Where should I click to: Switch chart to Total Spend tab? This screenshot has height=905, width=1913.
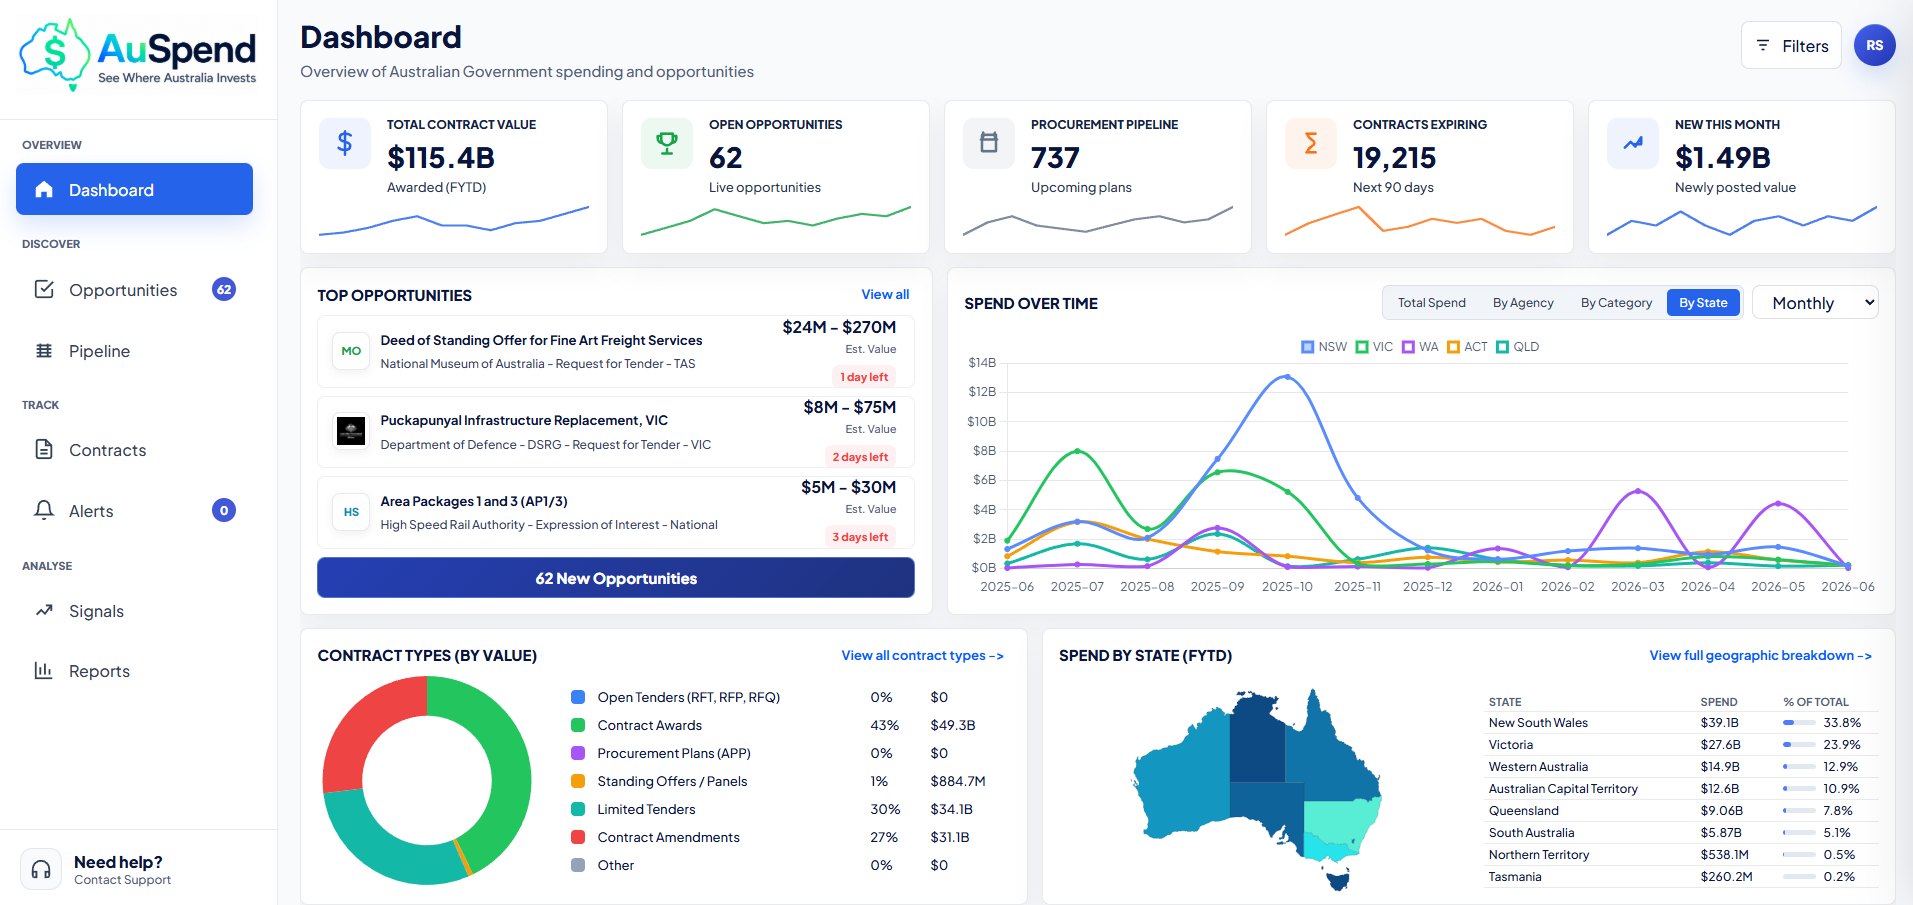click(x=1431, y=302)
